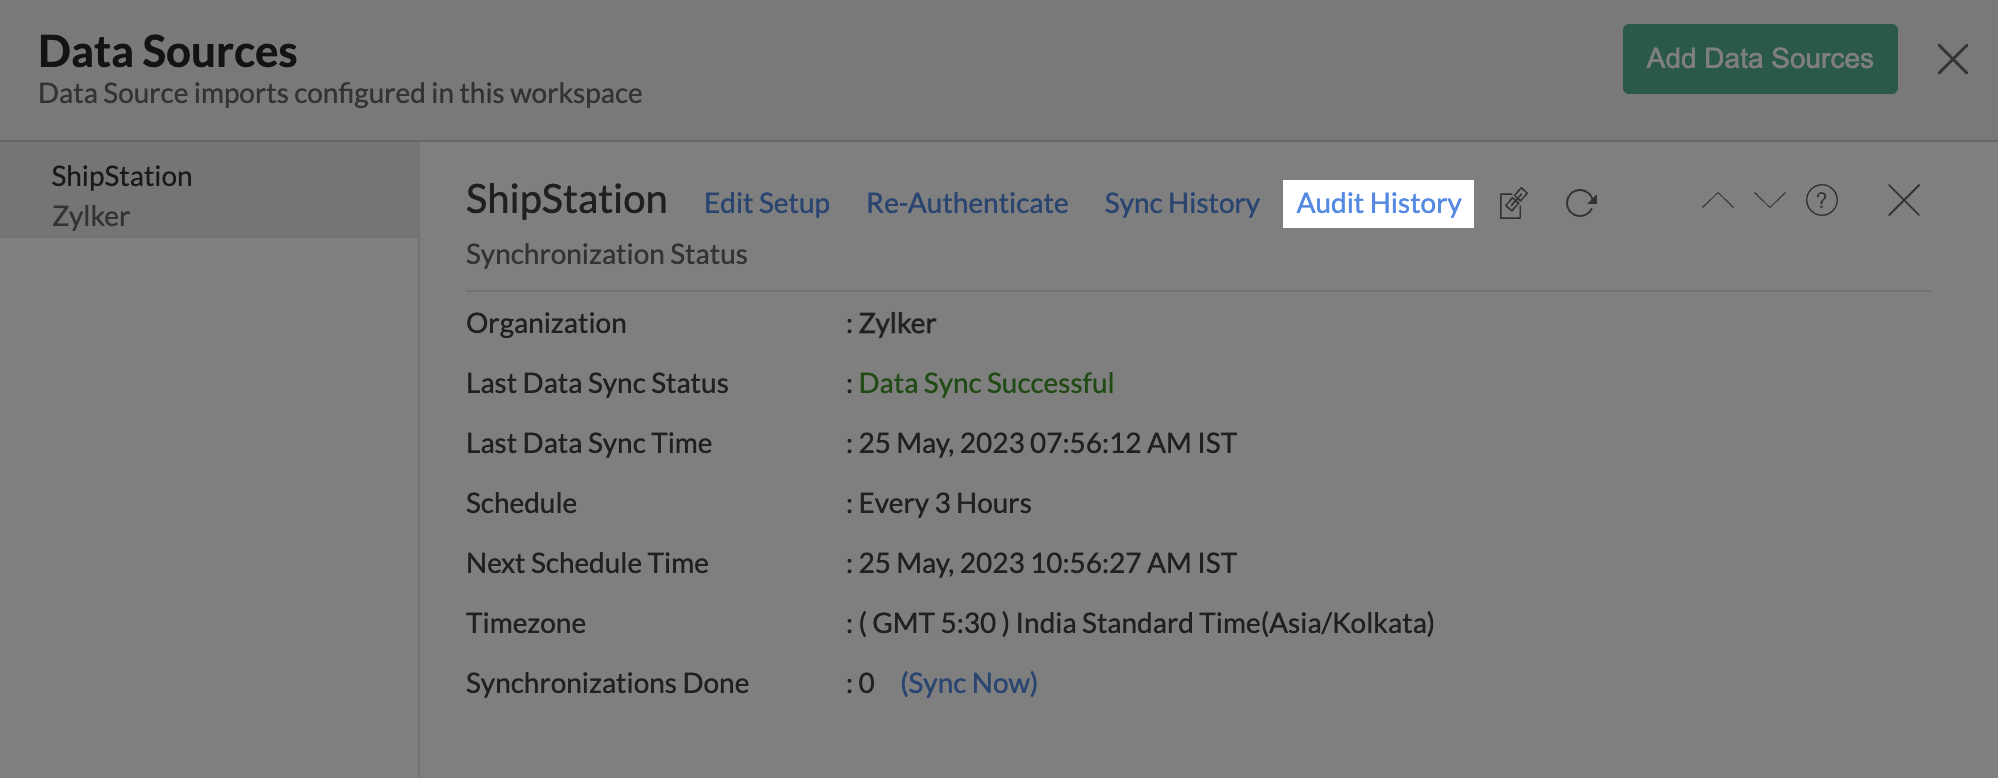The width and height of the screenshot is (1998, 778).
Task: Click the Every 3 Hours schedule value
Action: (x=945, y=503)
